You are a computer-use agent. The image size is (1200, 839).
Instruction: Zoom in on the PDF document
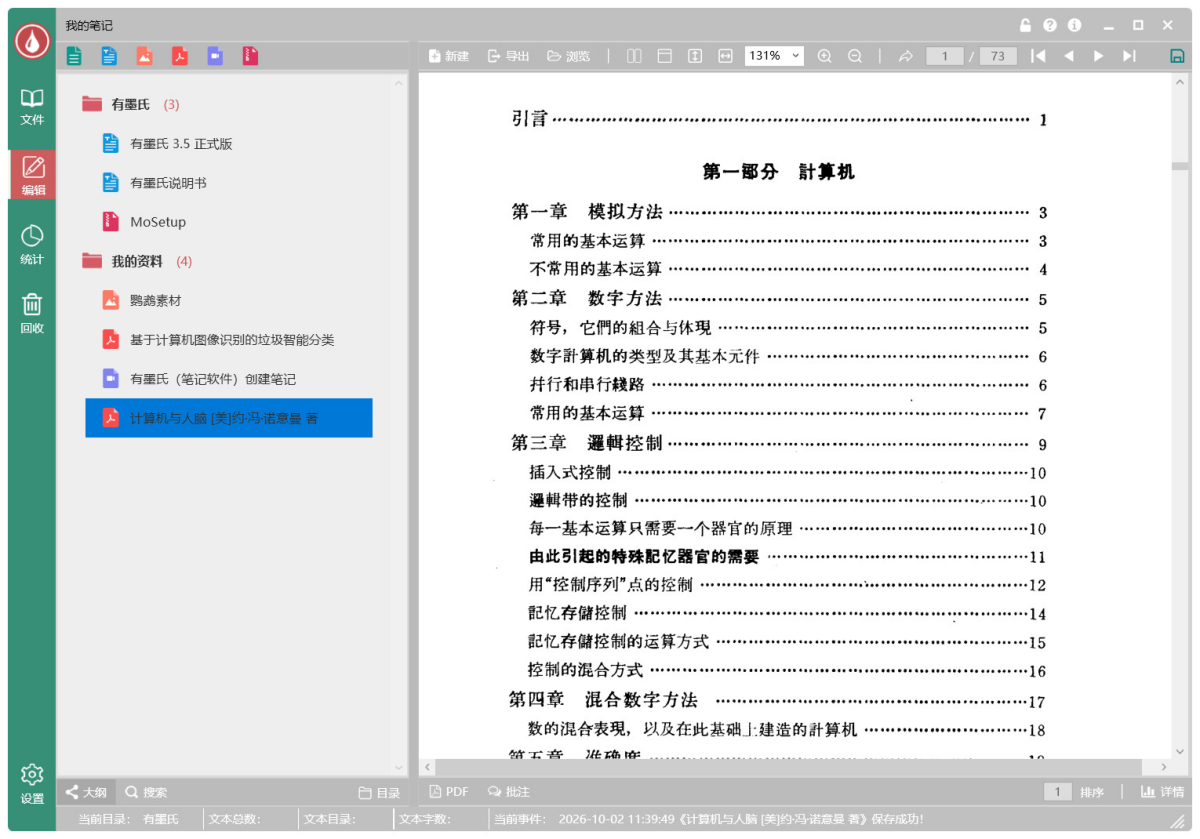pos(825,56)
